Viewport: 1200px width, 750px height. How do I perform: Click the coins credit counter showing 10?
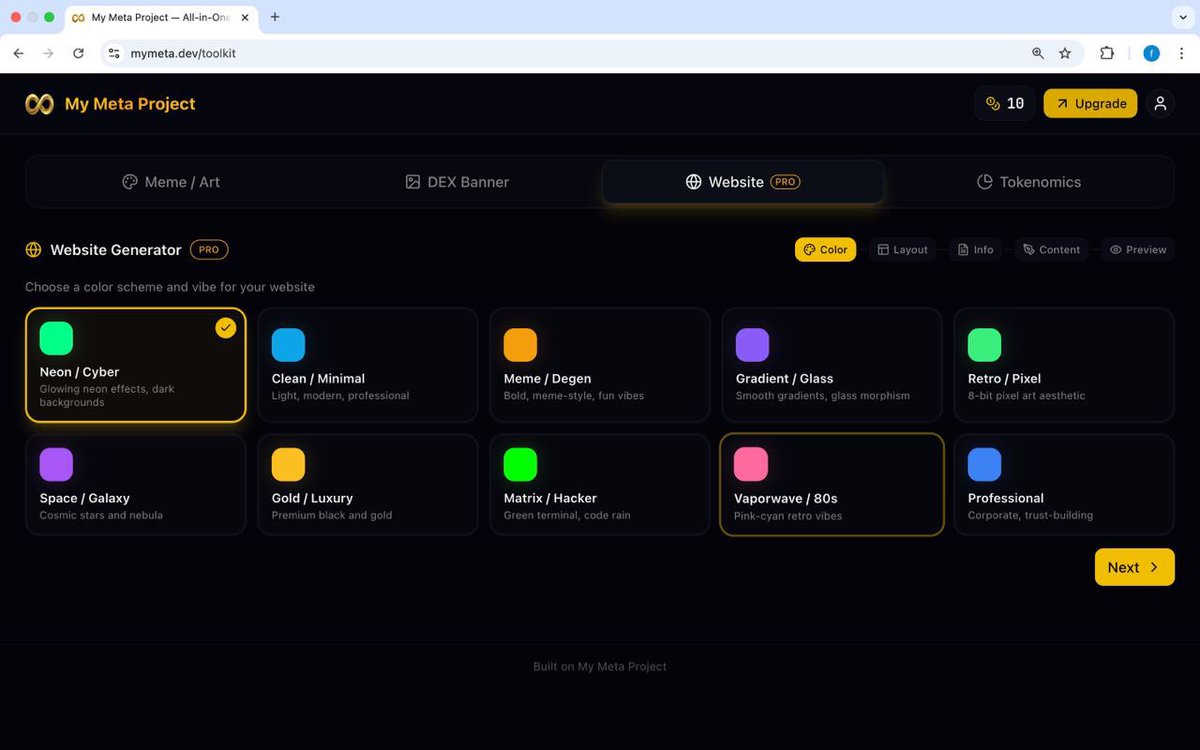1005,103
